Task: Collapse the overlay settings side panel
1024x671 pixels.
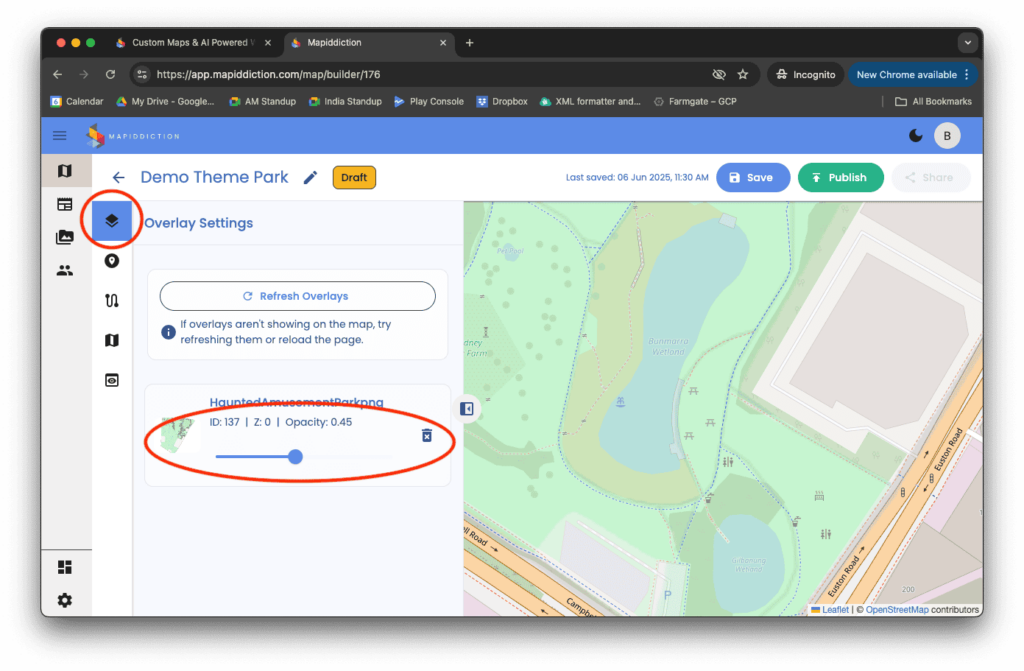Action: coord(466,408)
